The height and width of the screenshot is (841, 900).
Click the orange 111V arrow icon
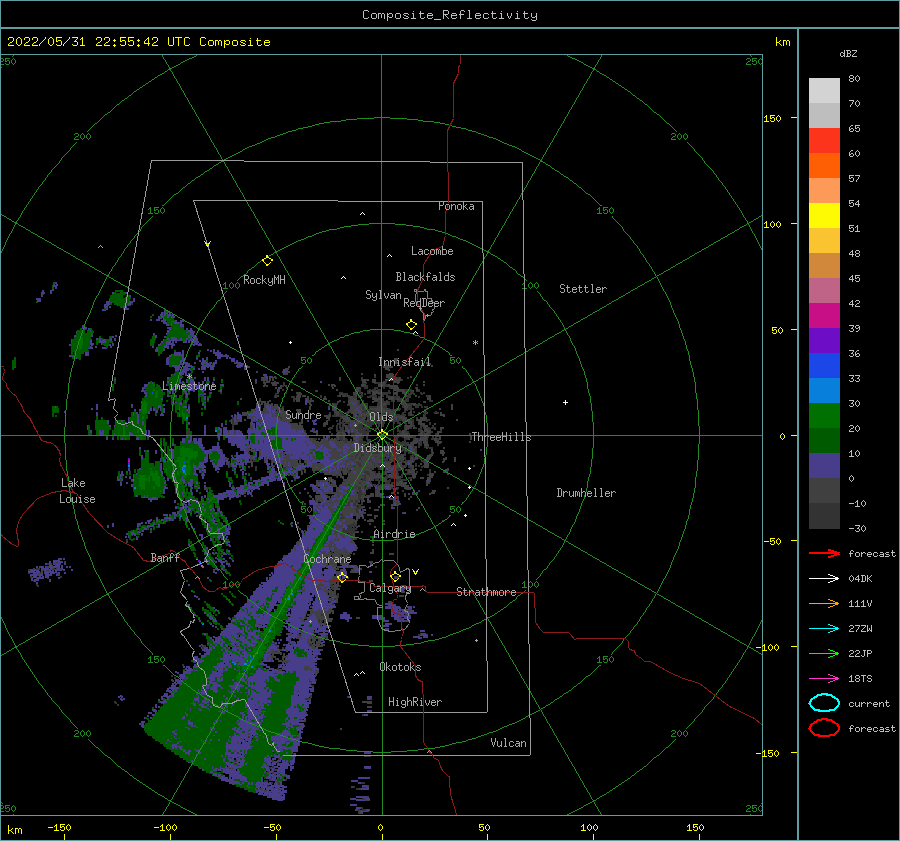pyautogui.click(x=824, y=603)
